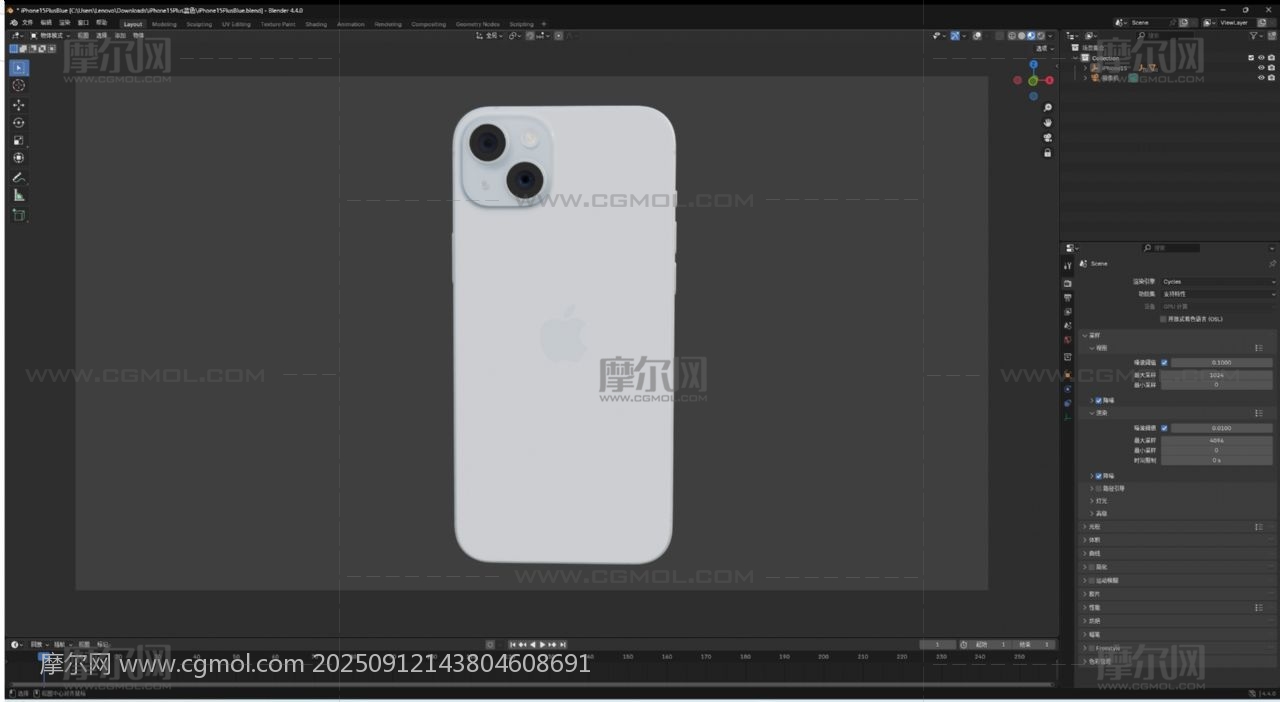Switch to the Sculpting workspace tab

tap(199, 24)
